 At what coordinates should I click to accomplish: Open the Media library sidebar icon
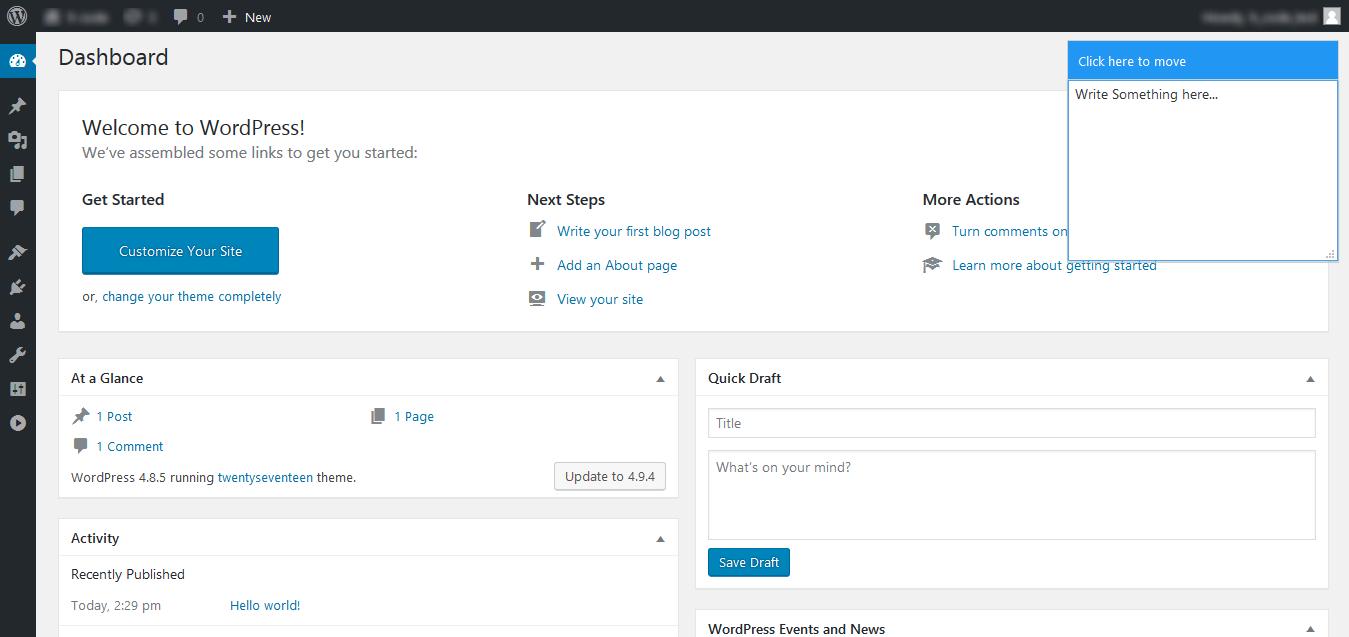[17, 140]
